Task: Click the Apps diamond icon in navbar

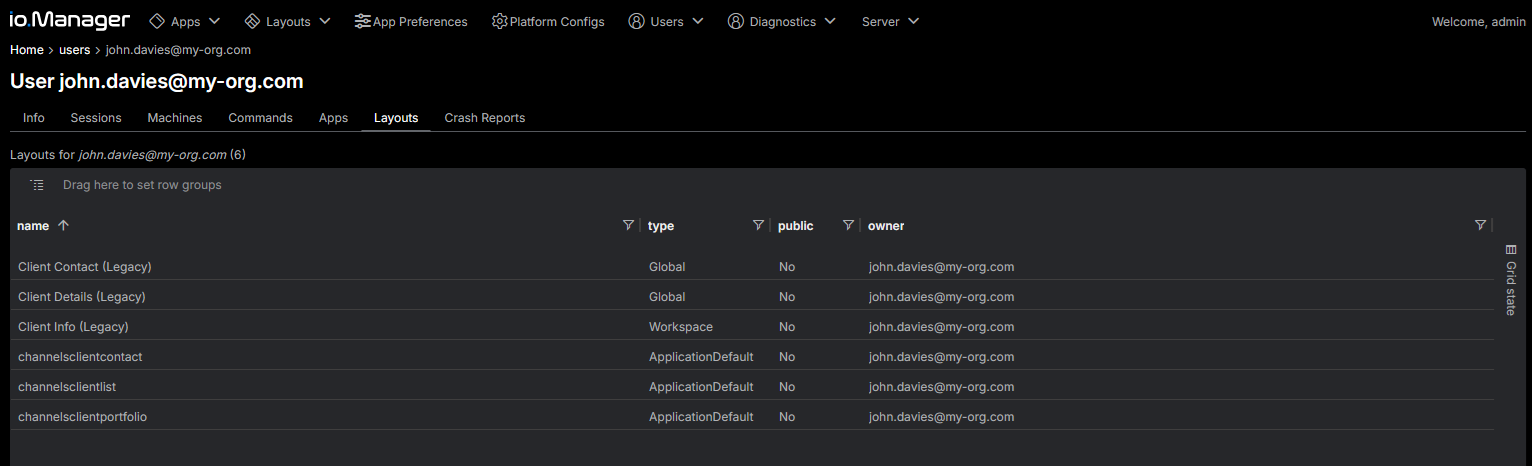Action: coord(157,21)
